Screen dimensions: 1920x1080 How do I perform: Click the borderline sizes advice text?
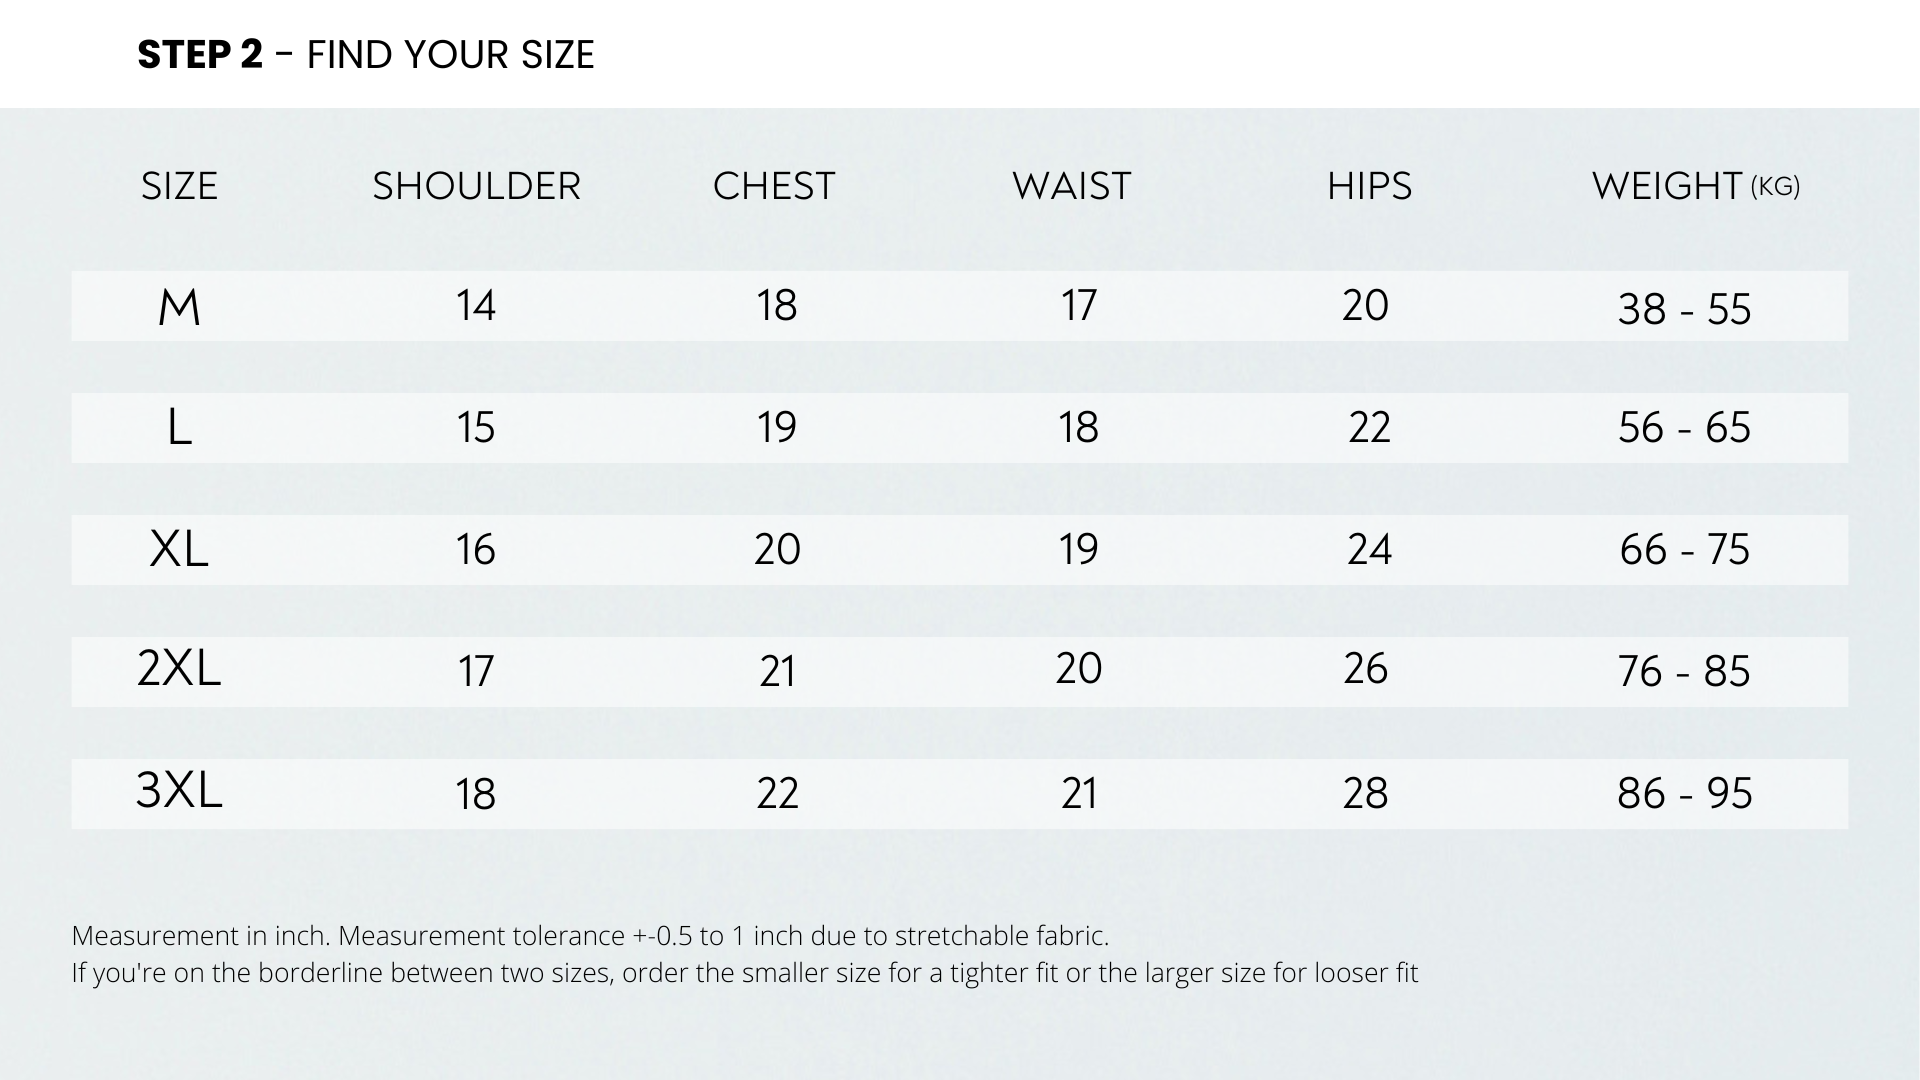tap(744, 973)
